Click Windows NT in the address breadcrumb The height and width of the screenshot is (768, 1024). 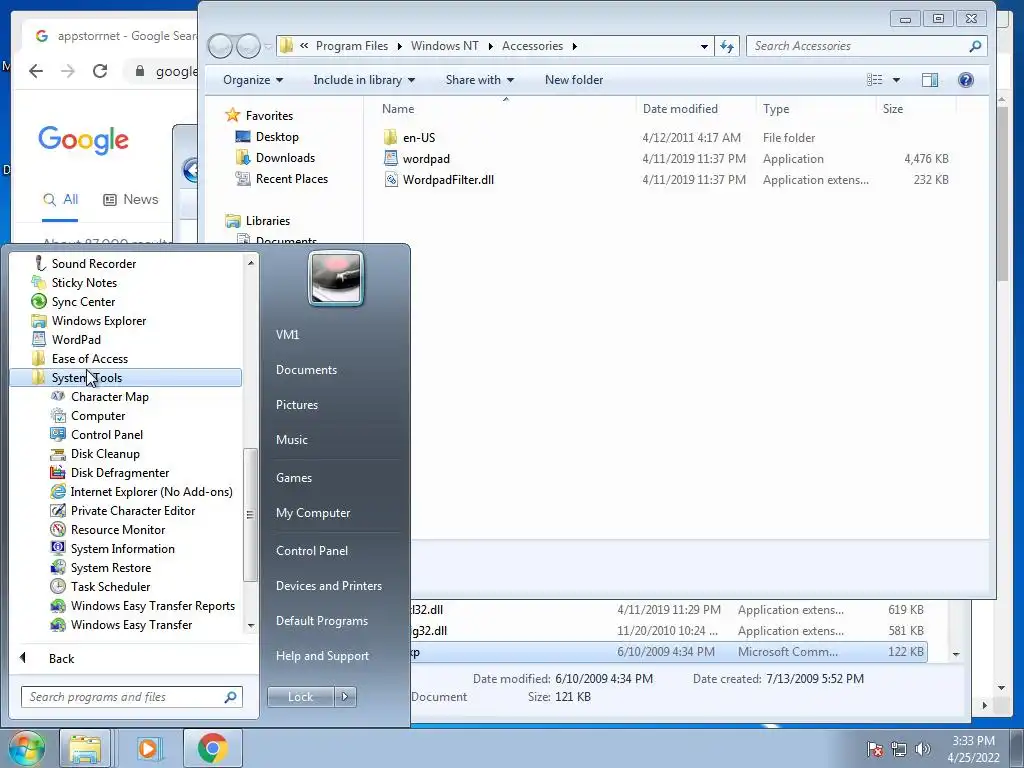click(444, 46)
